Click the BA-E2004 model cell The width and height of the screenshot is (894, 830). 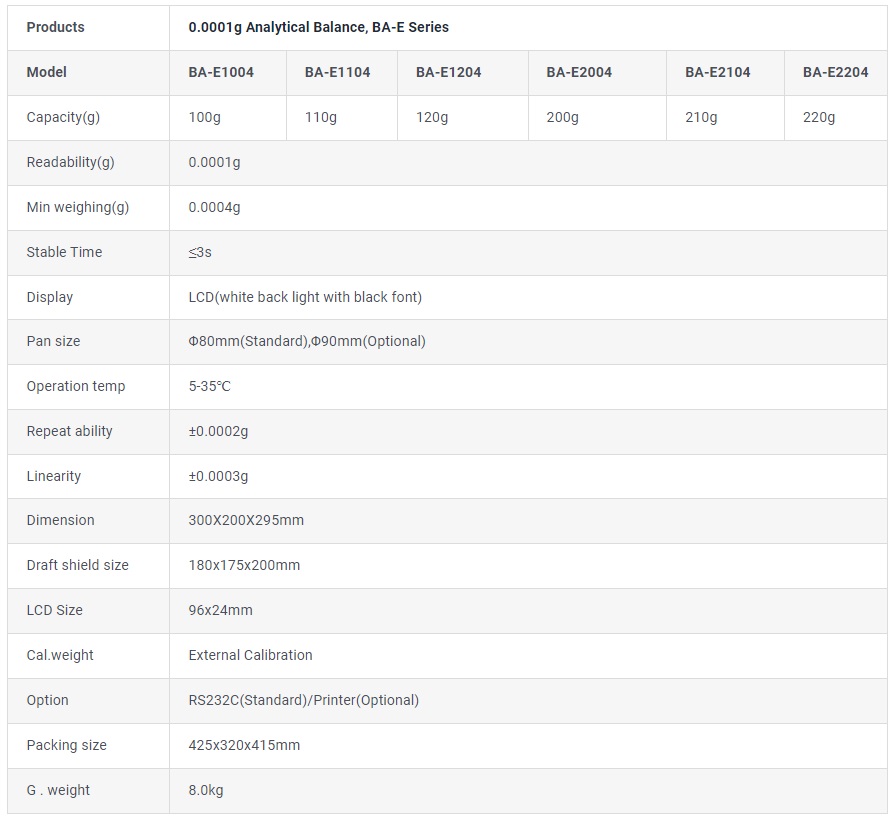click(579, 72)
